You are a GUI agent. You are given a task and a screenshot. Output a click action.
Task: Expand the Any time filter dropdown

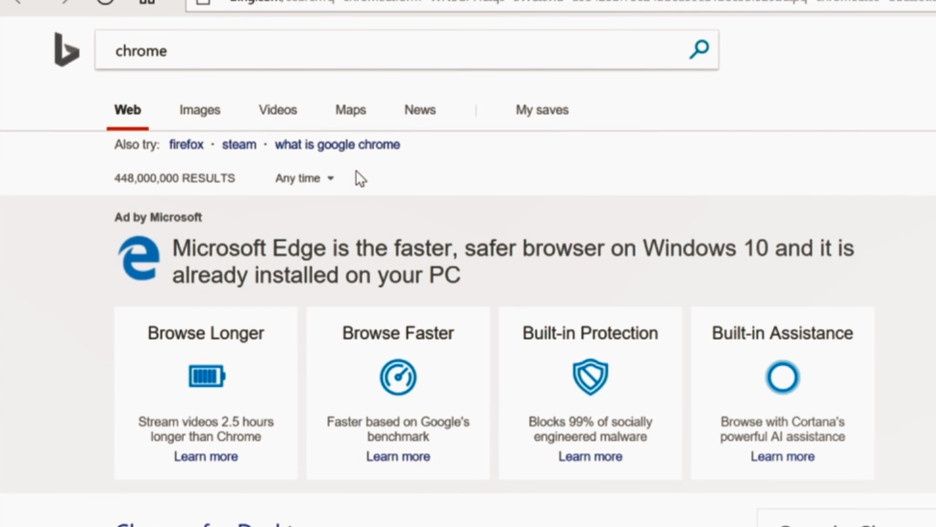tap(304, 178)
